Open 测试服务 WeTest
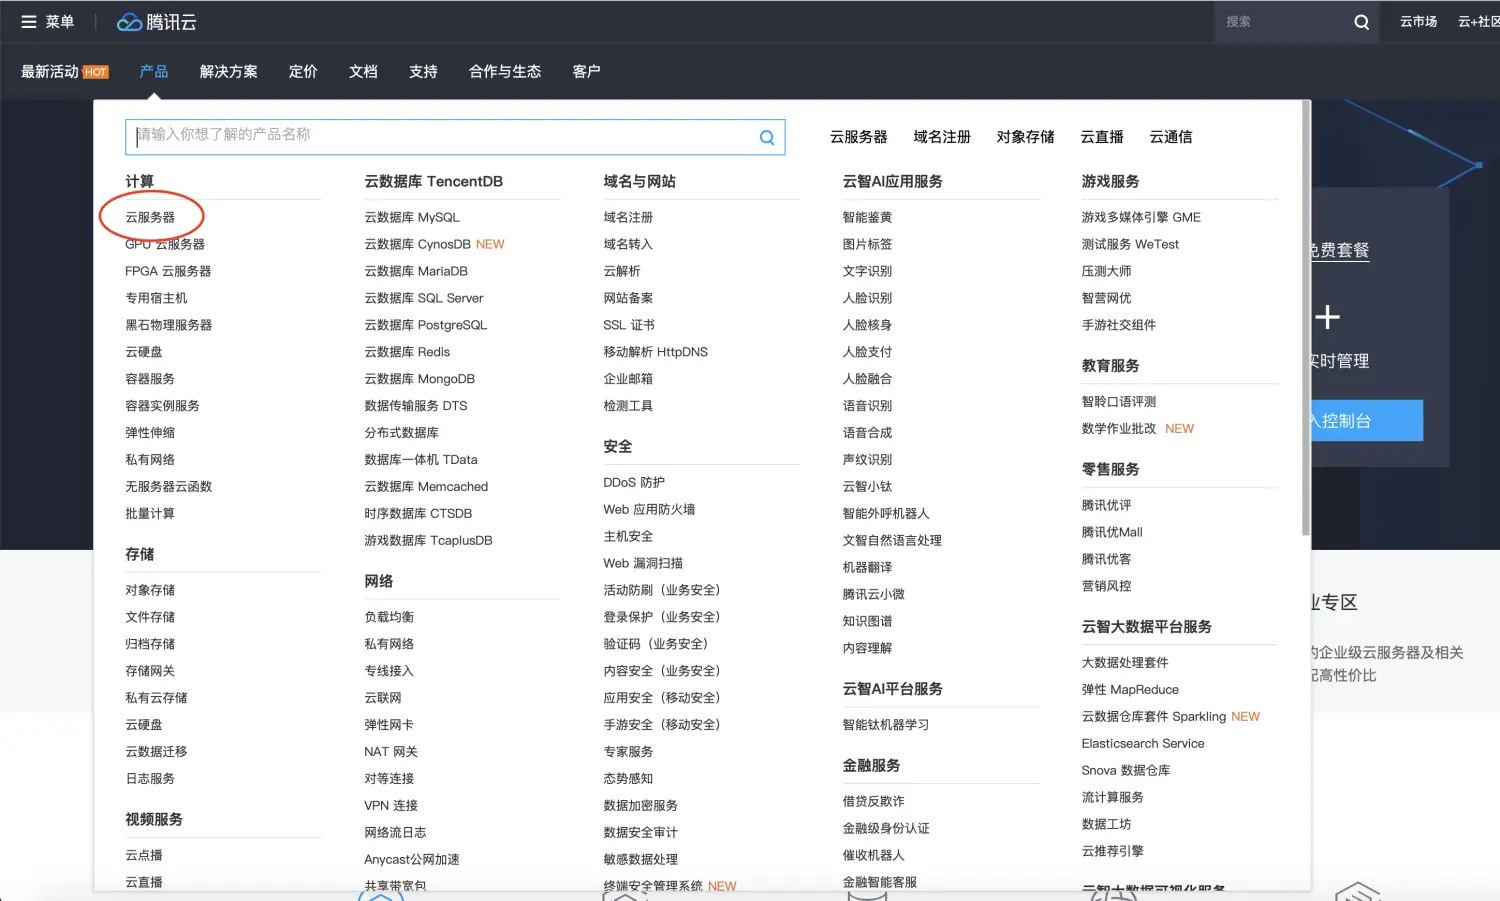1500x901 pixels. tap(1130, 244)
